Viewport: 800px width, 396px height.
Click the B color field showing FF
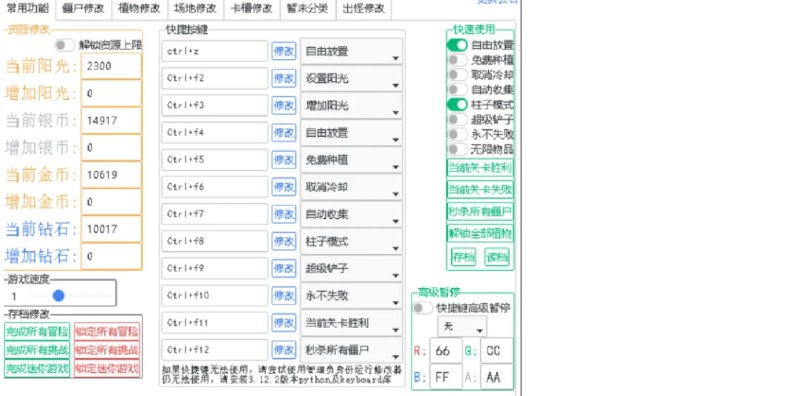coord(446,377)
